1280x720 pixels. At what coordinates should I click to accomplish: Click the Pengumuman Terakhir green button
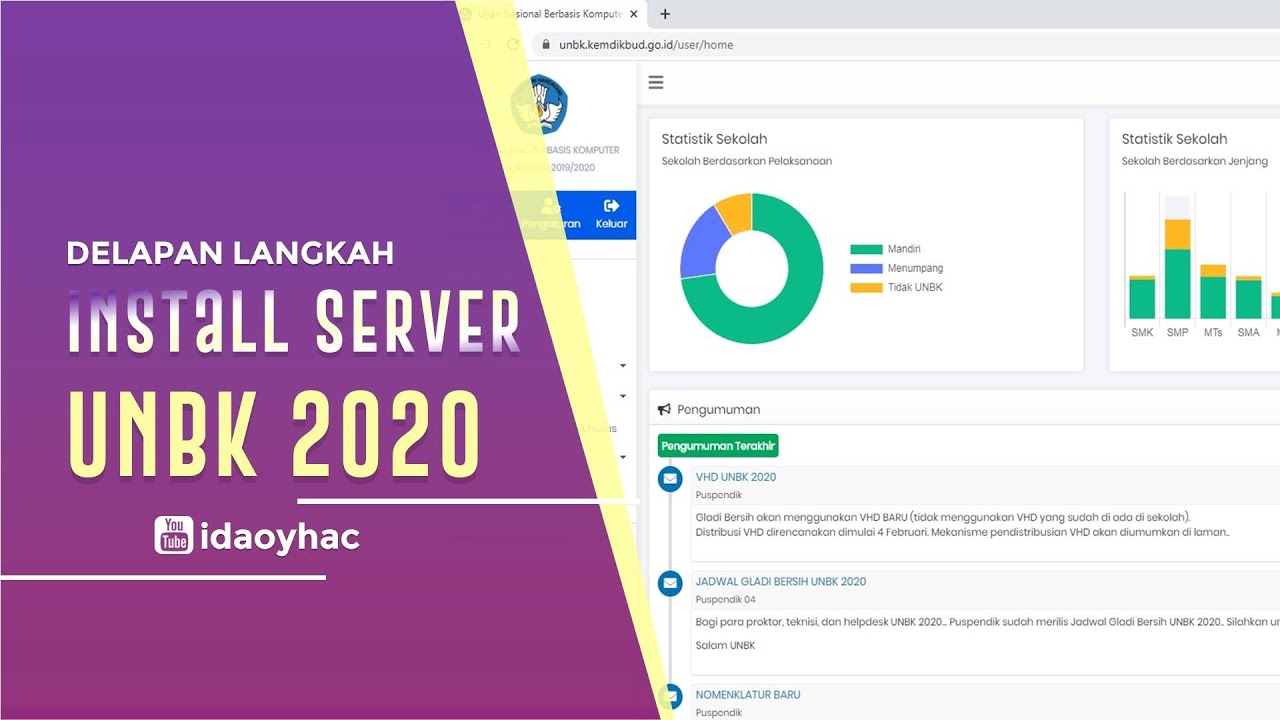click(718, 446)
